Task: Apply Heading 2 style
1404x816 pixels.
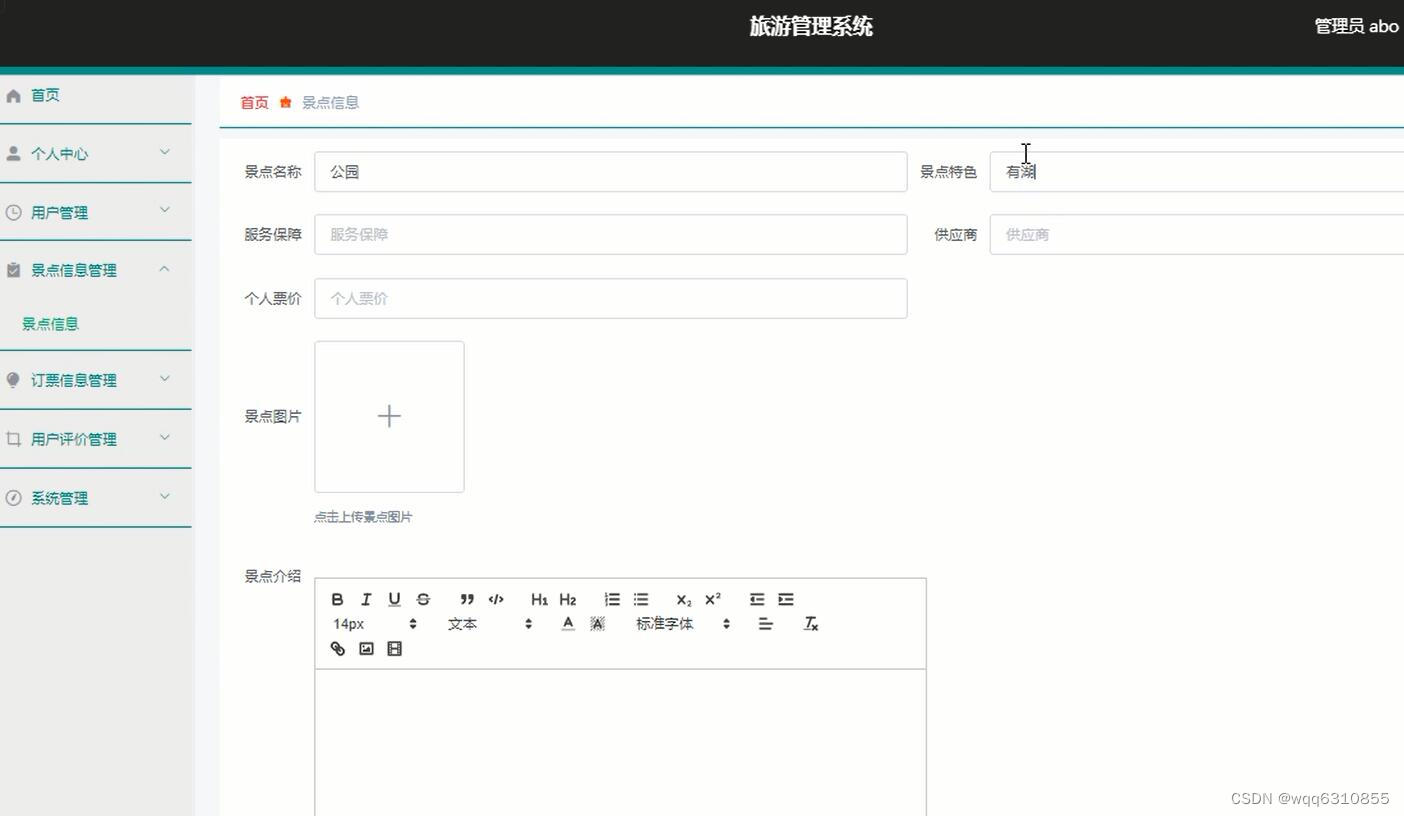Action: coord(568,599)
